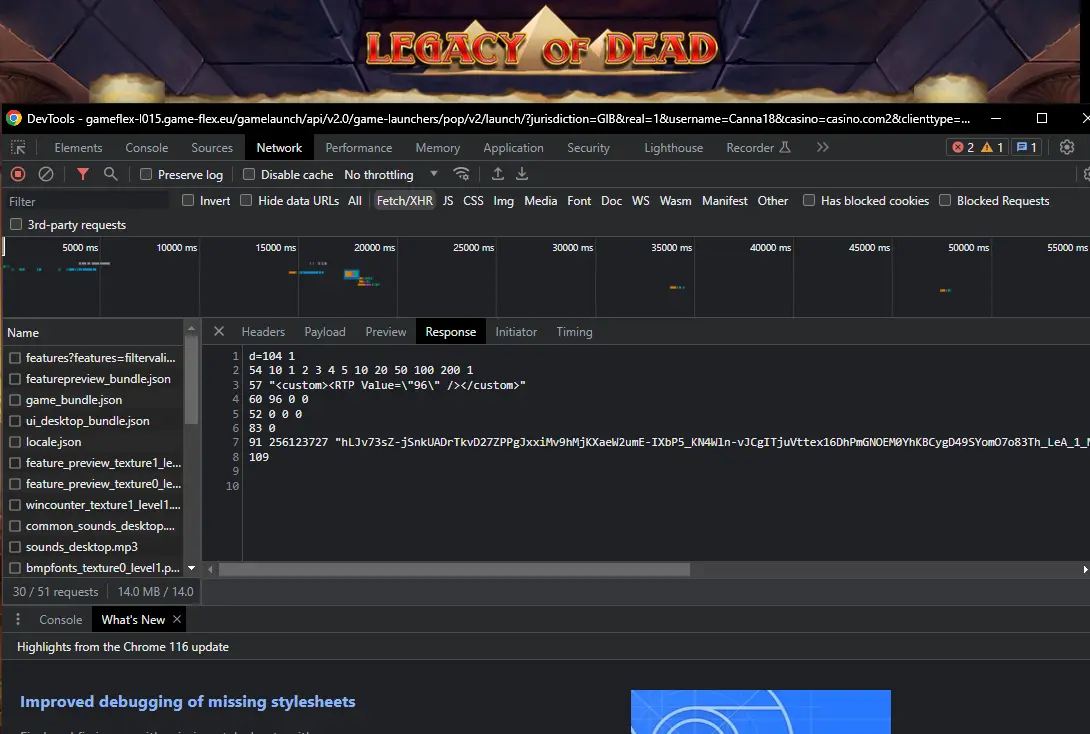Filter by All request types
The image size is (1090, 734).
pos(355,200)
